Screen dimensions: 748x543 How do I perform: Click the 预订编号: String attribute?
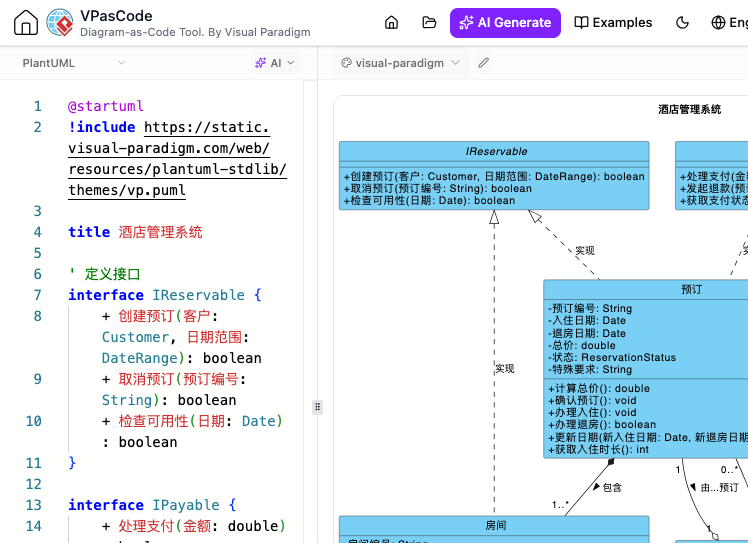(x=590, y=308)
